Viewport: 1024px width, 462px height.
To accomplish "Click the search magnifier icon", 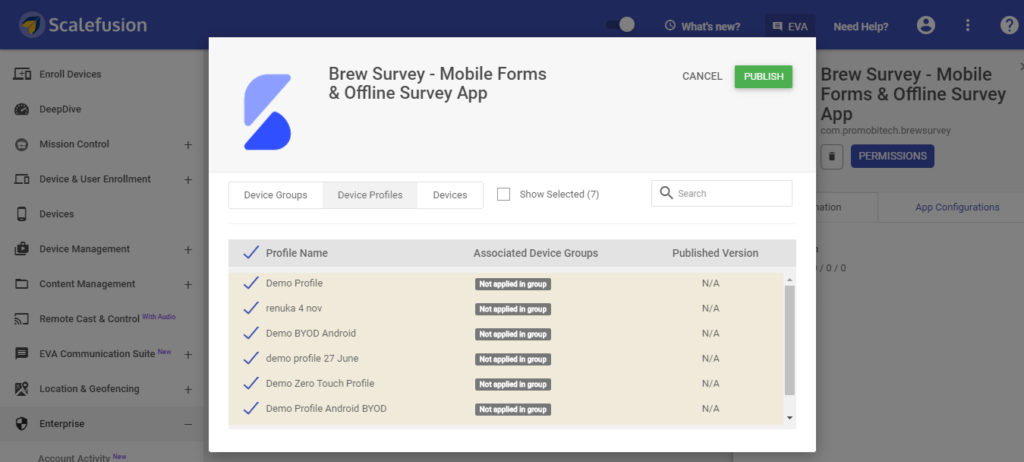I will 666,193.
